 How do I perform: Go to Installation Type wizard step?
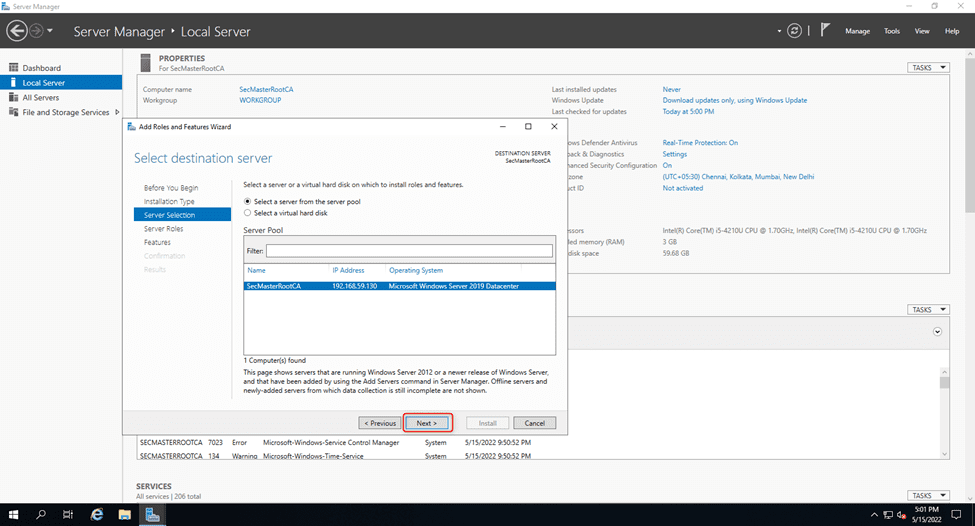pyautogui.click(x=169, y=201)
